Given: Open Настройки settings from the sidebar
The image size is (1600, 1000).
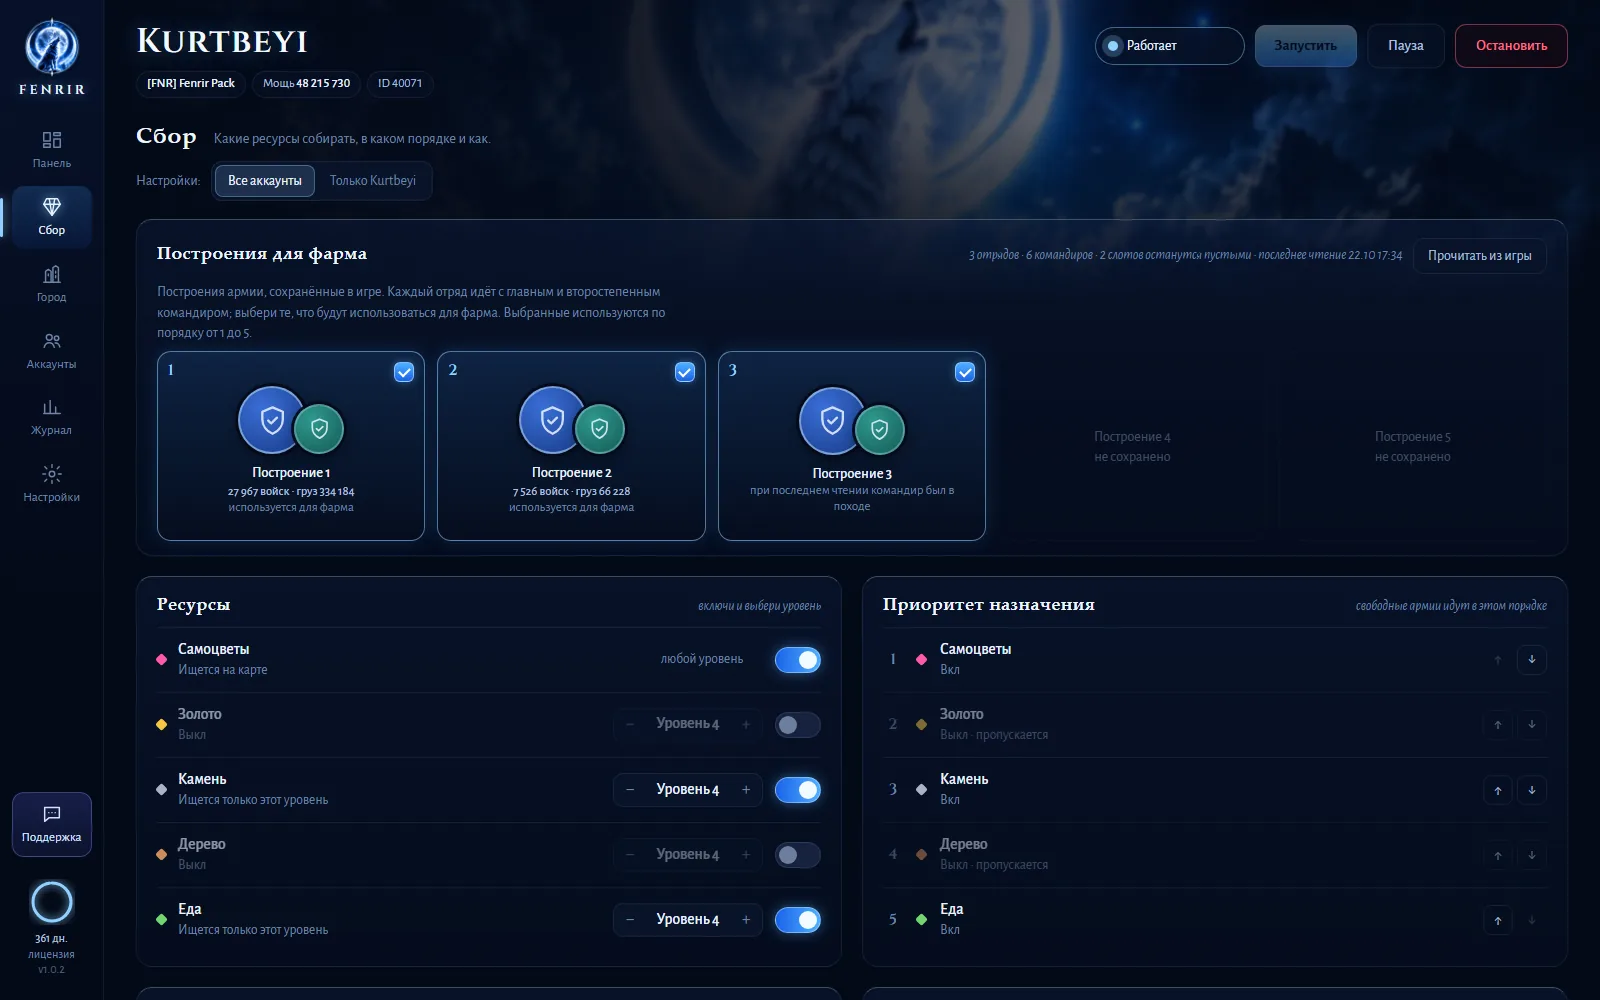Looking at the screenshot, I should coord(52,483).
